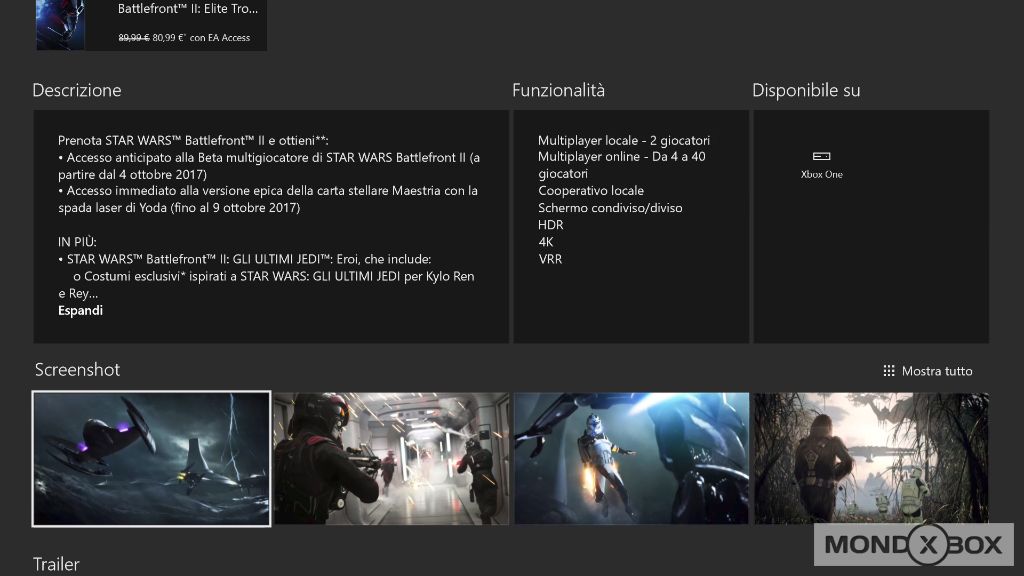Click the Xbox One console icon

point(821,157)
